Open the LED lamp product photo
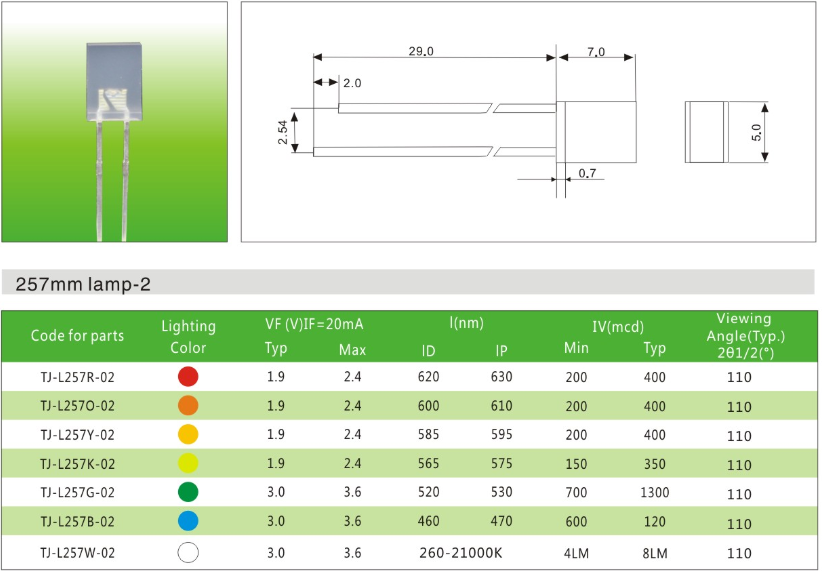 pos(115,122)
